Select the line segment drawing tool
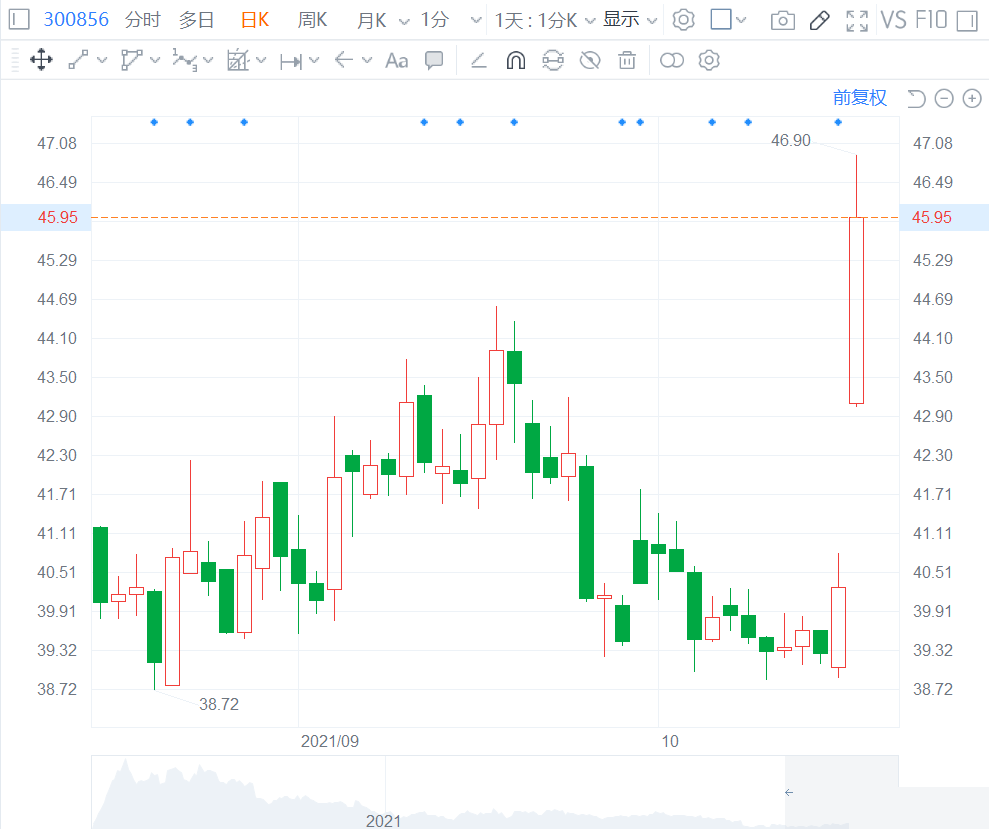 (x=78, y=61)
